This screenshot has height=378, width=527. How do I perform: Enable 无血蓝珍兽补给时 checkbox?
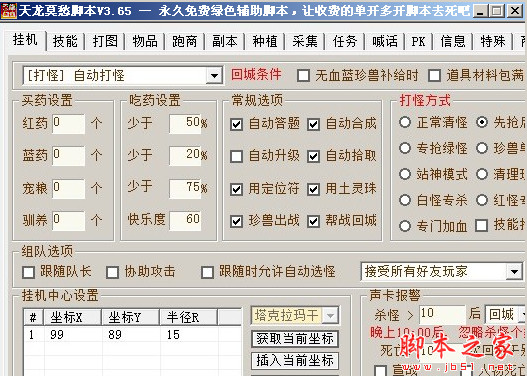(x=303, y=76)
